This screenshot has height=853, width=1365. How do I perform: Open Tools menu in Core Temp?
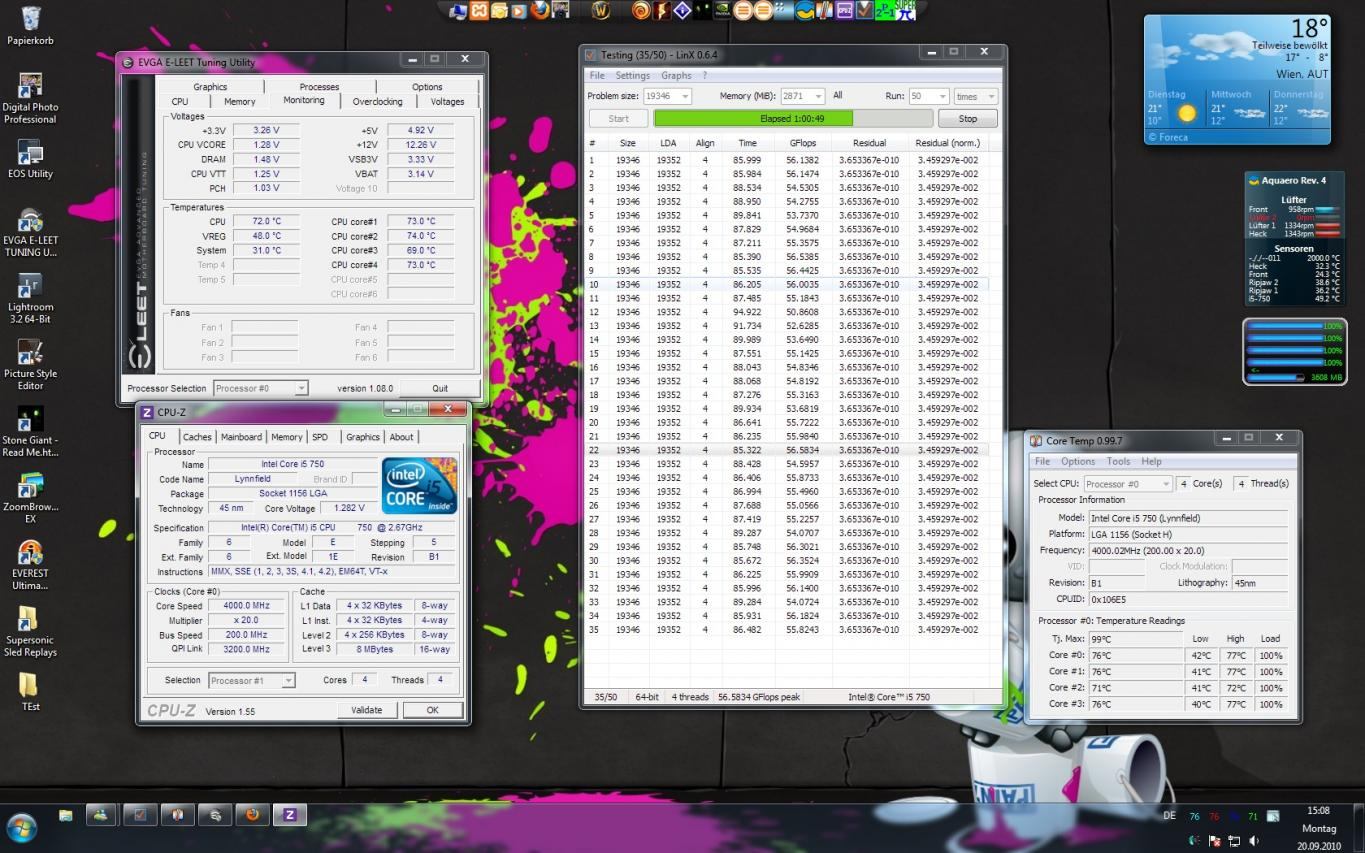(x=1118, y=461)
